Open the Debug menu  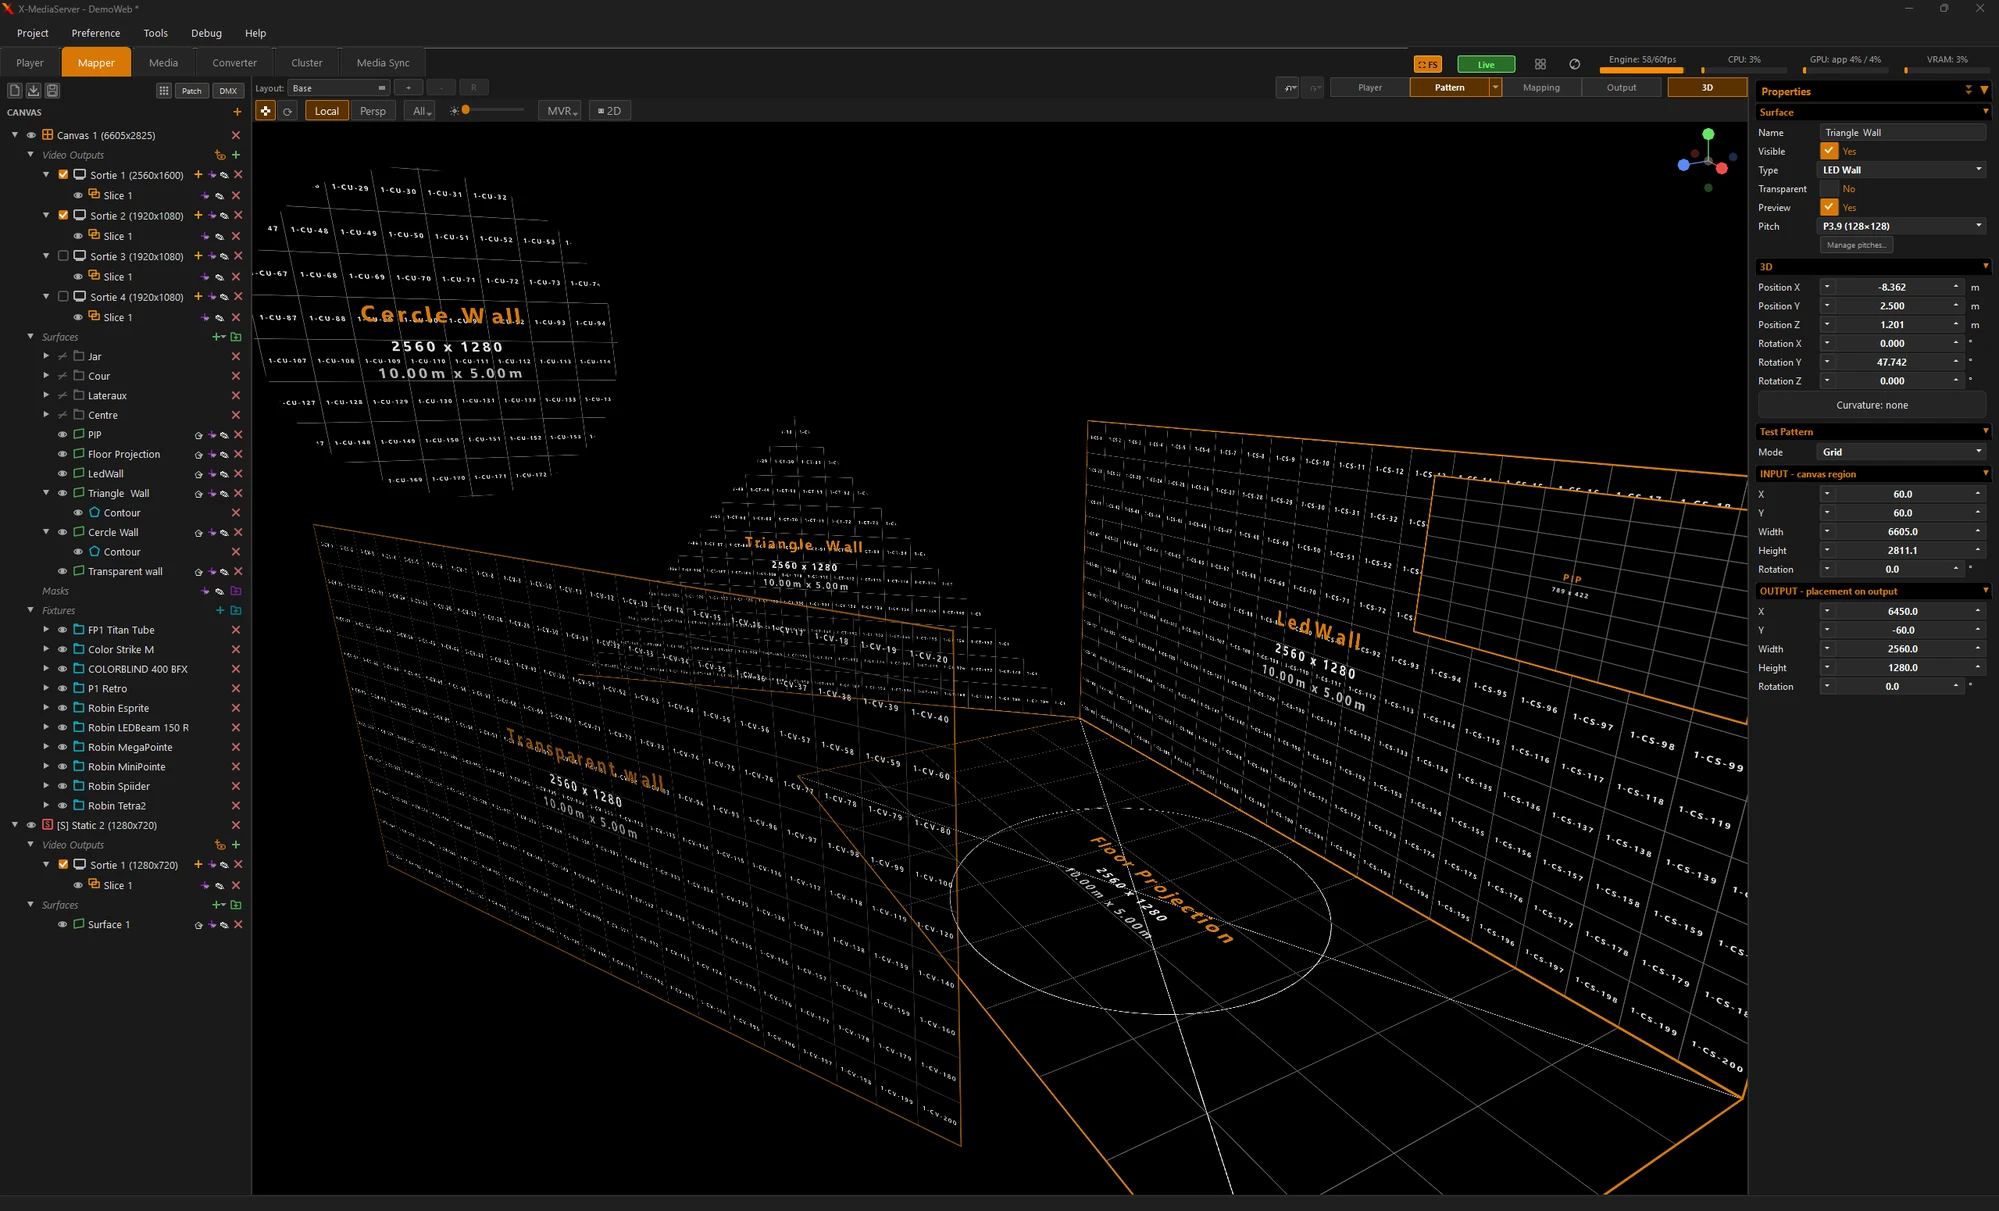coord(206,33)
